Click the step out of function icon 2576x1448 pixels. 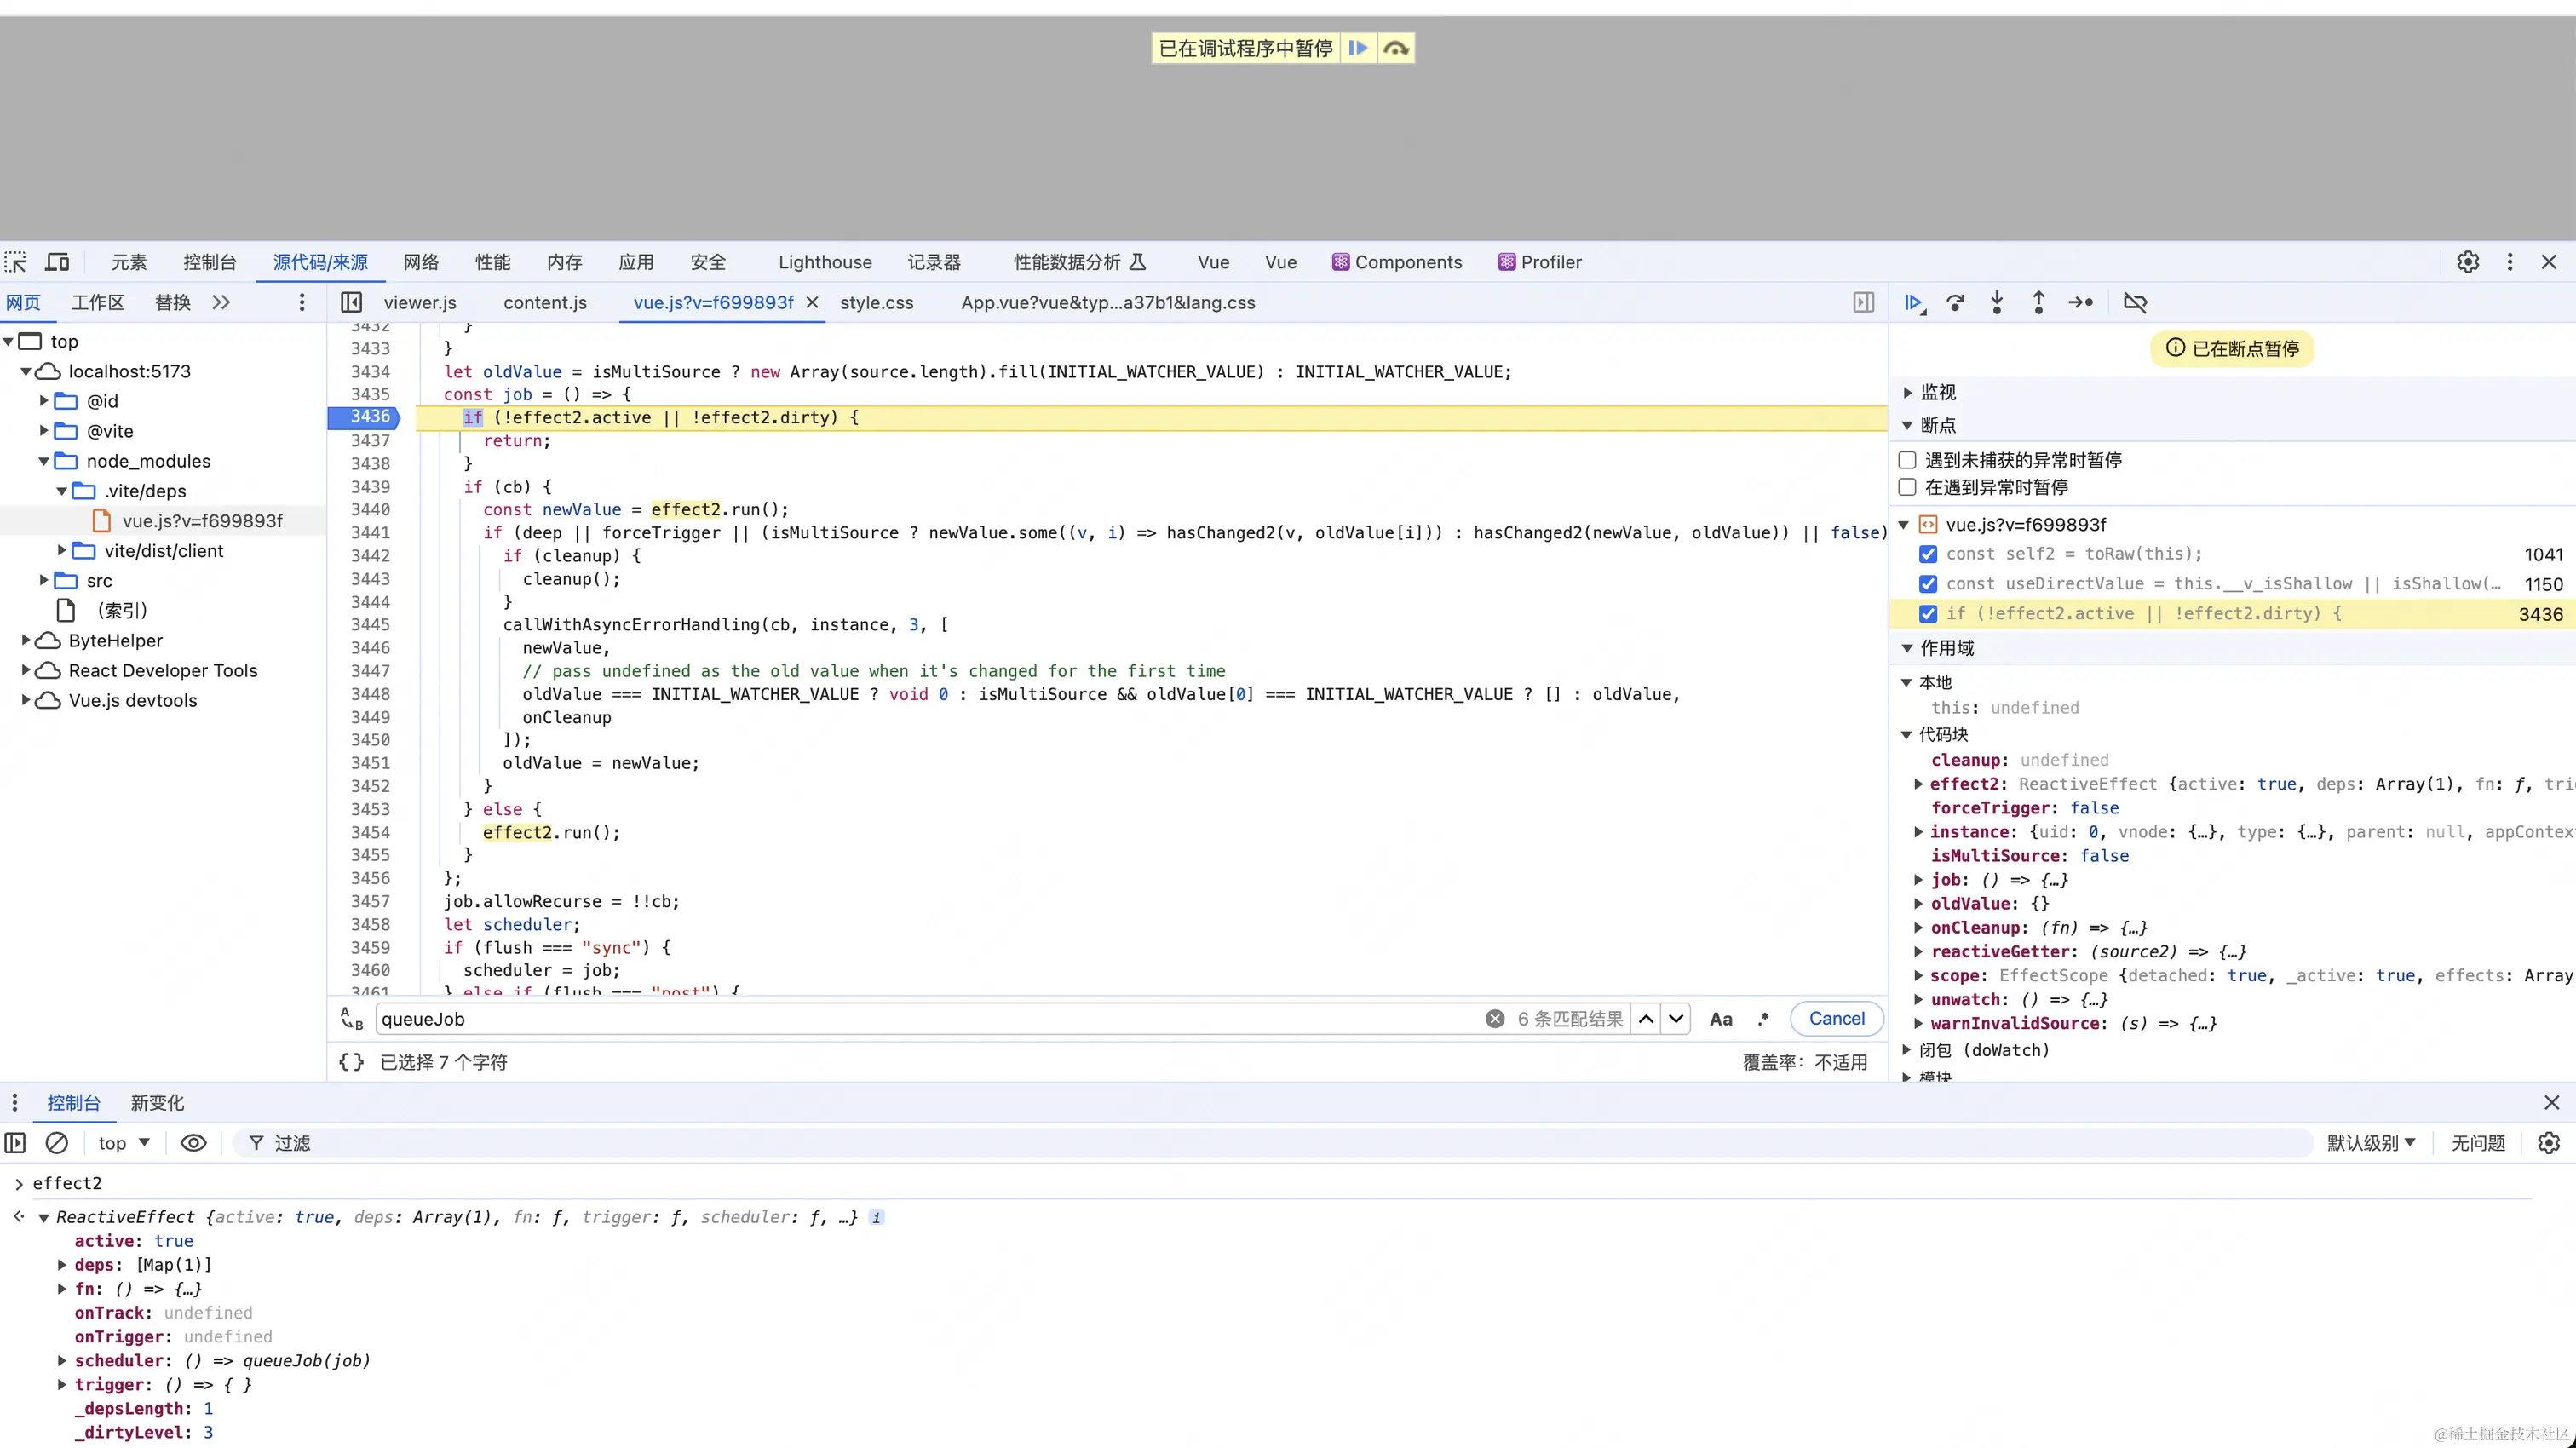tap(2038, 303)
